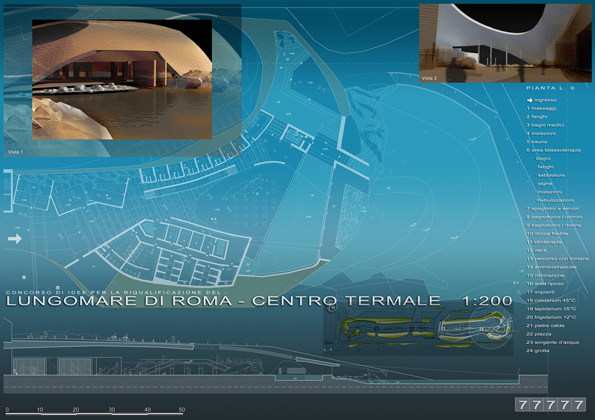Click the 'nebulizzazioni' sub-item in legend
The height and width of the screenshot is (420, 595).
556,200
